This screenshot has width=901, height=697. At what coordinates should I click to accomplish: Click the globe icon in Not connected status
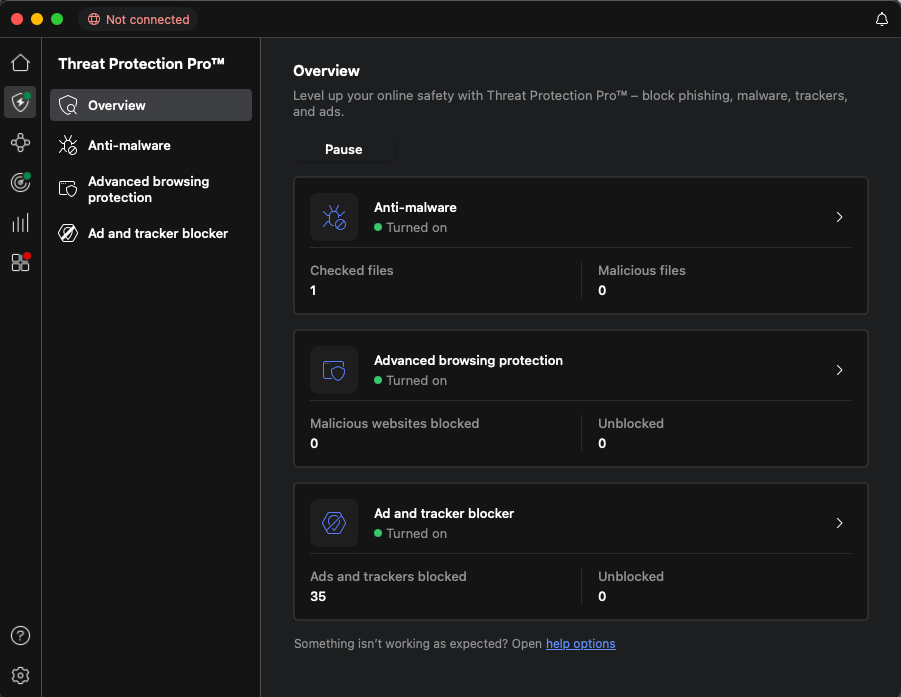point(94,19)
